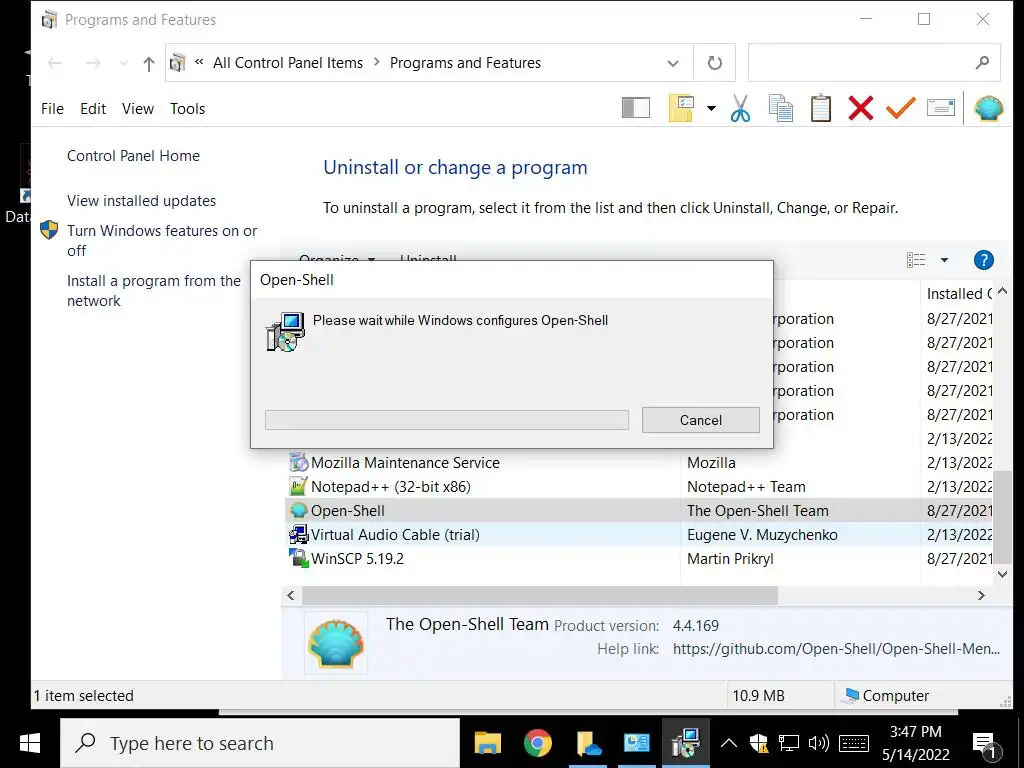Open File Explorer from the taskbar
Viewport: 1024px width, 768px height.
tap(487, 743)
